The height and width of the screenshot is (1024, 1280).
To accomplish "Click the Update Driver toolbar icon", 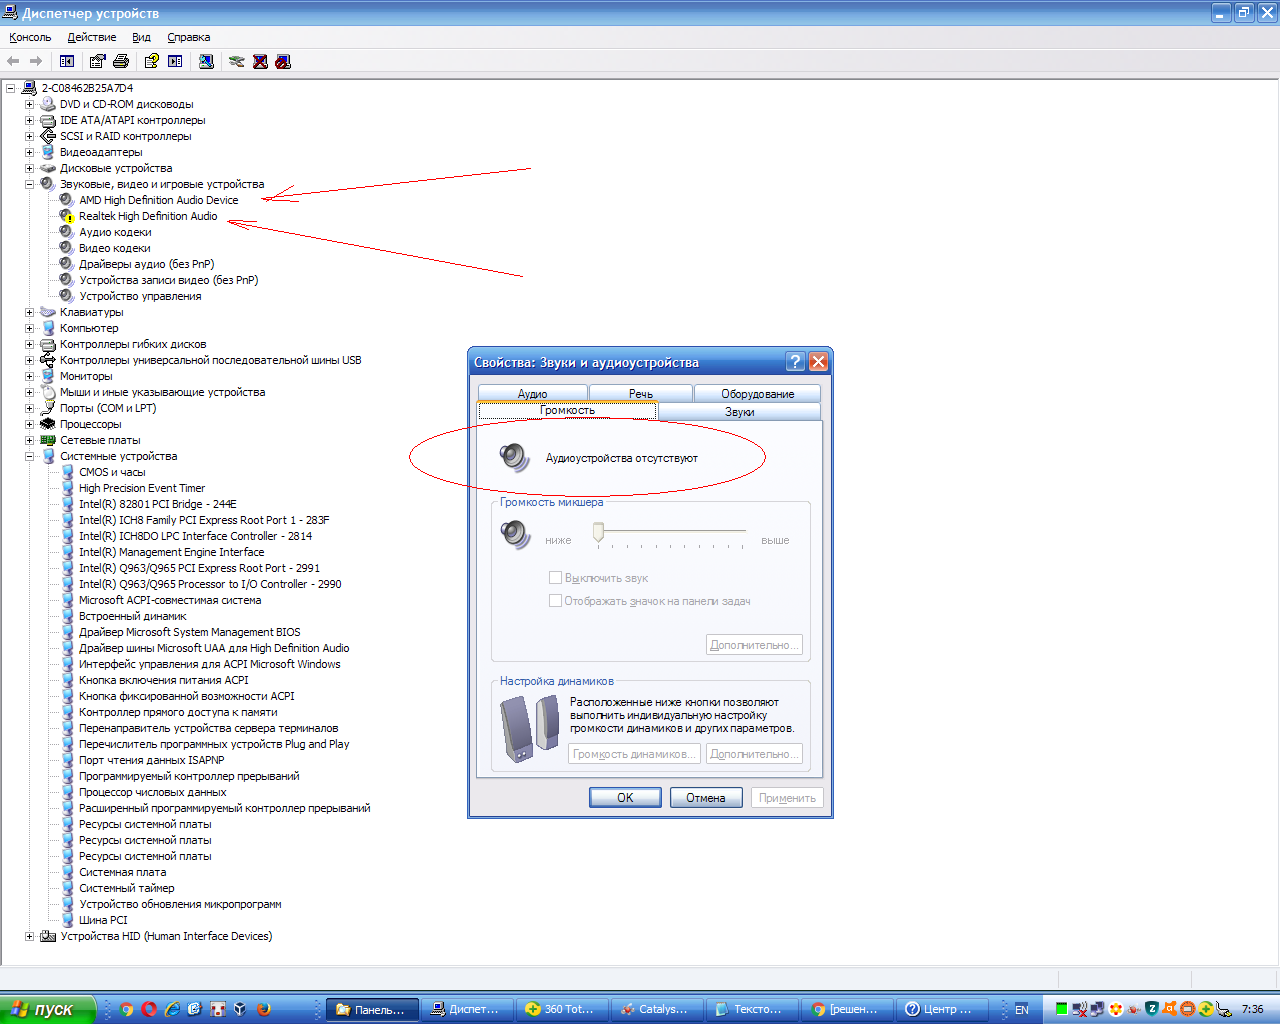I will 237,61.
